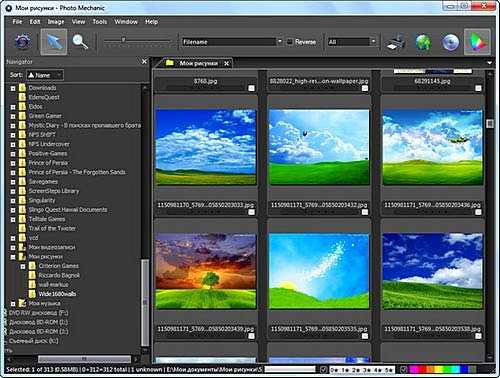Expand the Downloads folder node
Screen dimensions: 500x378
[13, 88]
